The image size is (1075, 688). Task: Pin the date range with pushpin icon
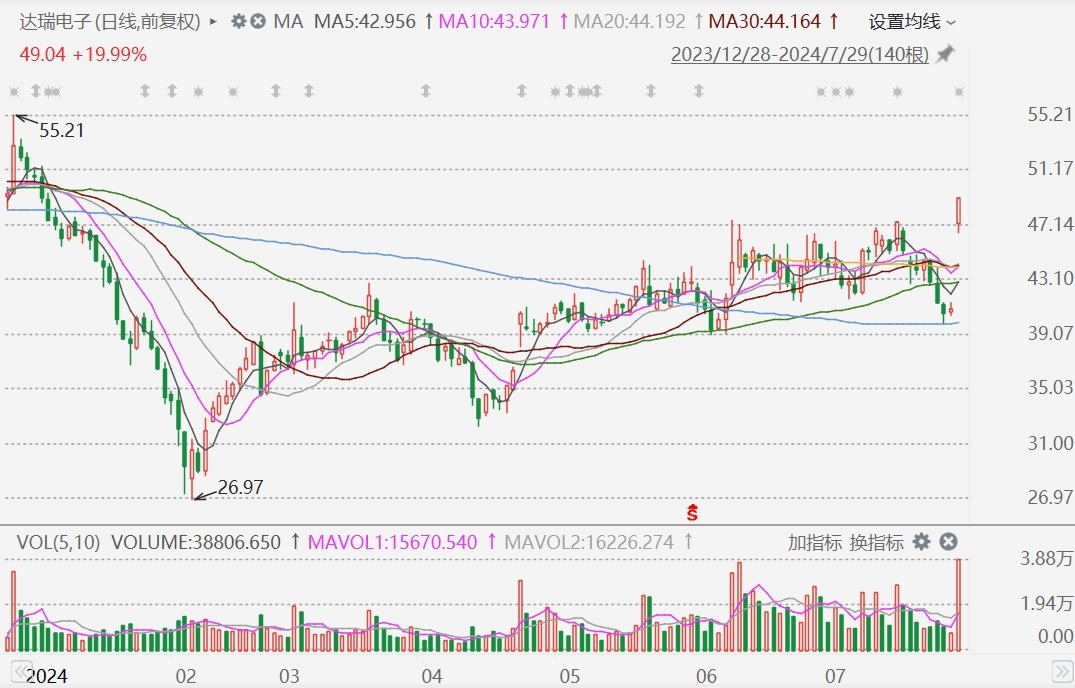(x=945, y=53)
